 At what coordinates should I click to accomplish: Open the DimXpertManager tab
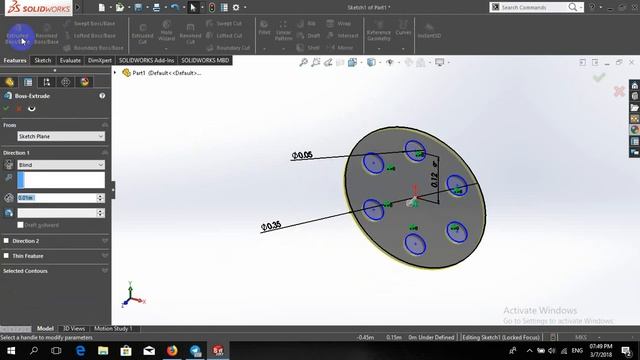[x=66, y=82]
